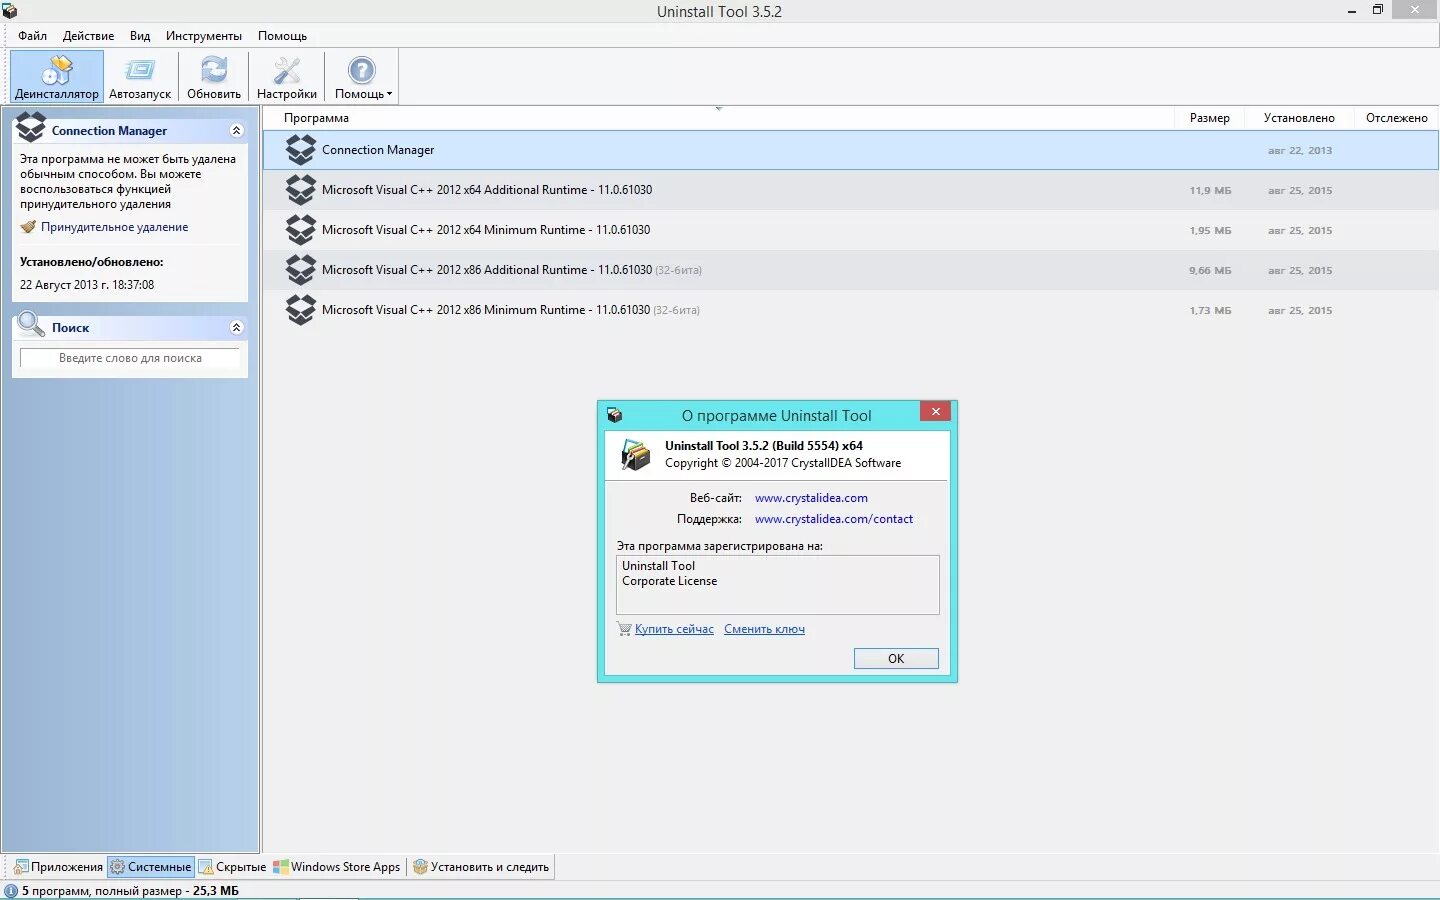
Task: Select Visual C++ 2012 x64 Minimum Runtime row
Action: [851, 230]
